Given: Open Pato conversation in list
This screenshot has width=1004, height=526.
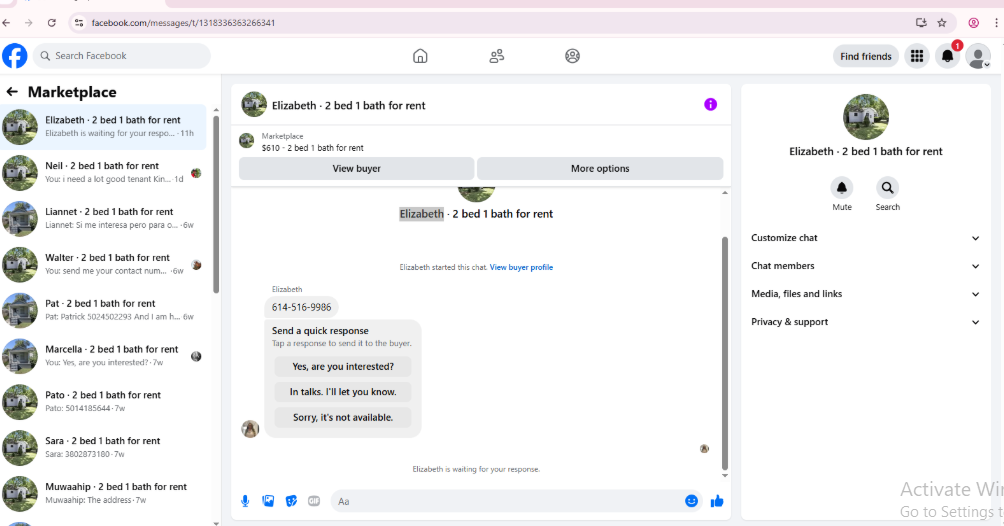Looking at the screenshot, I should pyautogui.click(x=104, y=402).
